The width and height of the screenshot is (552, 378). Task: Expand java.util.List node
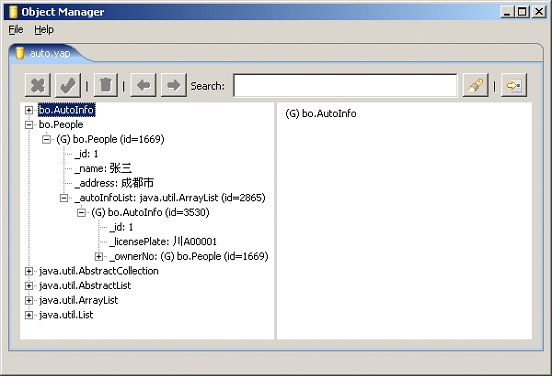coord(29,315)
